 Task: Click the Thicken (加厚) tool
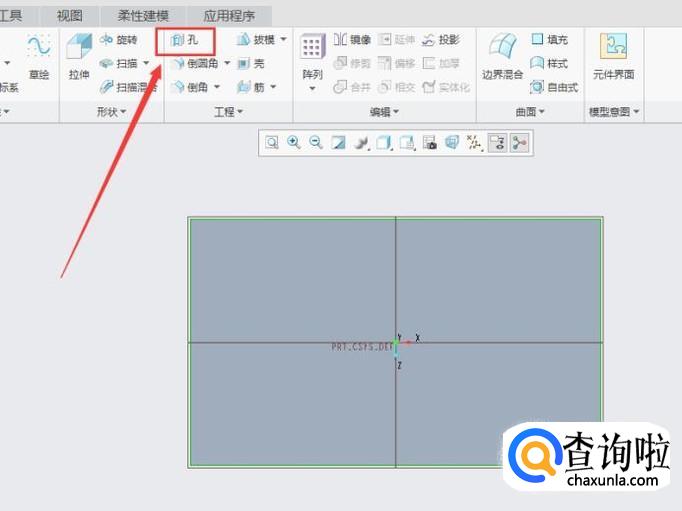click(x=441, y=63)
